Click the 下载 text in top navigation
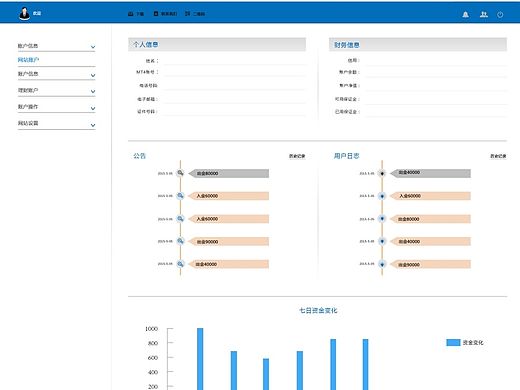Image resolution: width=520 pixels, height=390 pixels. tap(140, 14)
